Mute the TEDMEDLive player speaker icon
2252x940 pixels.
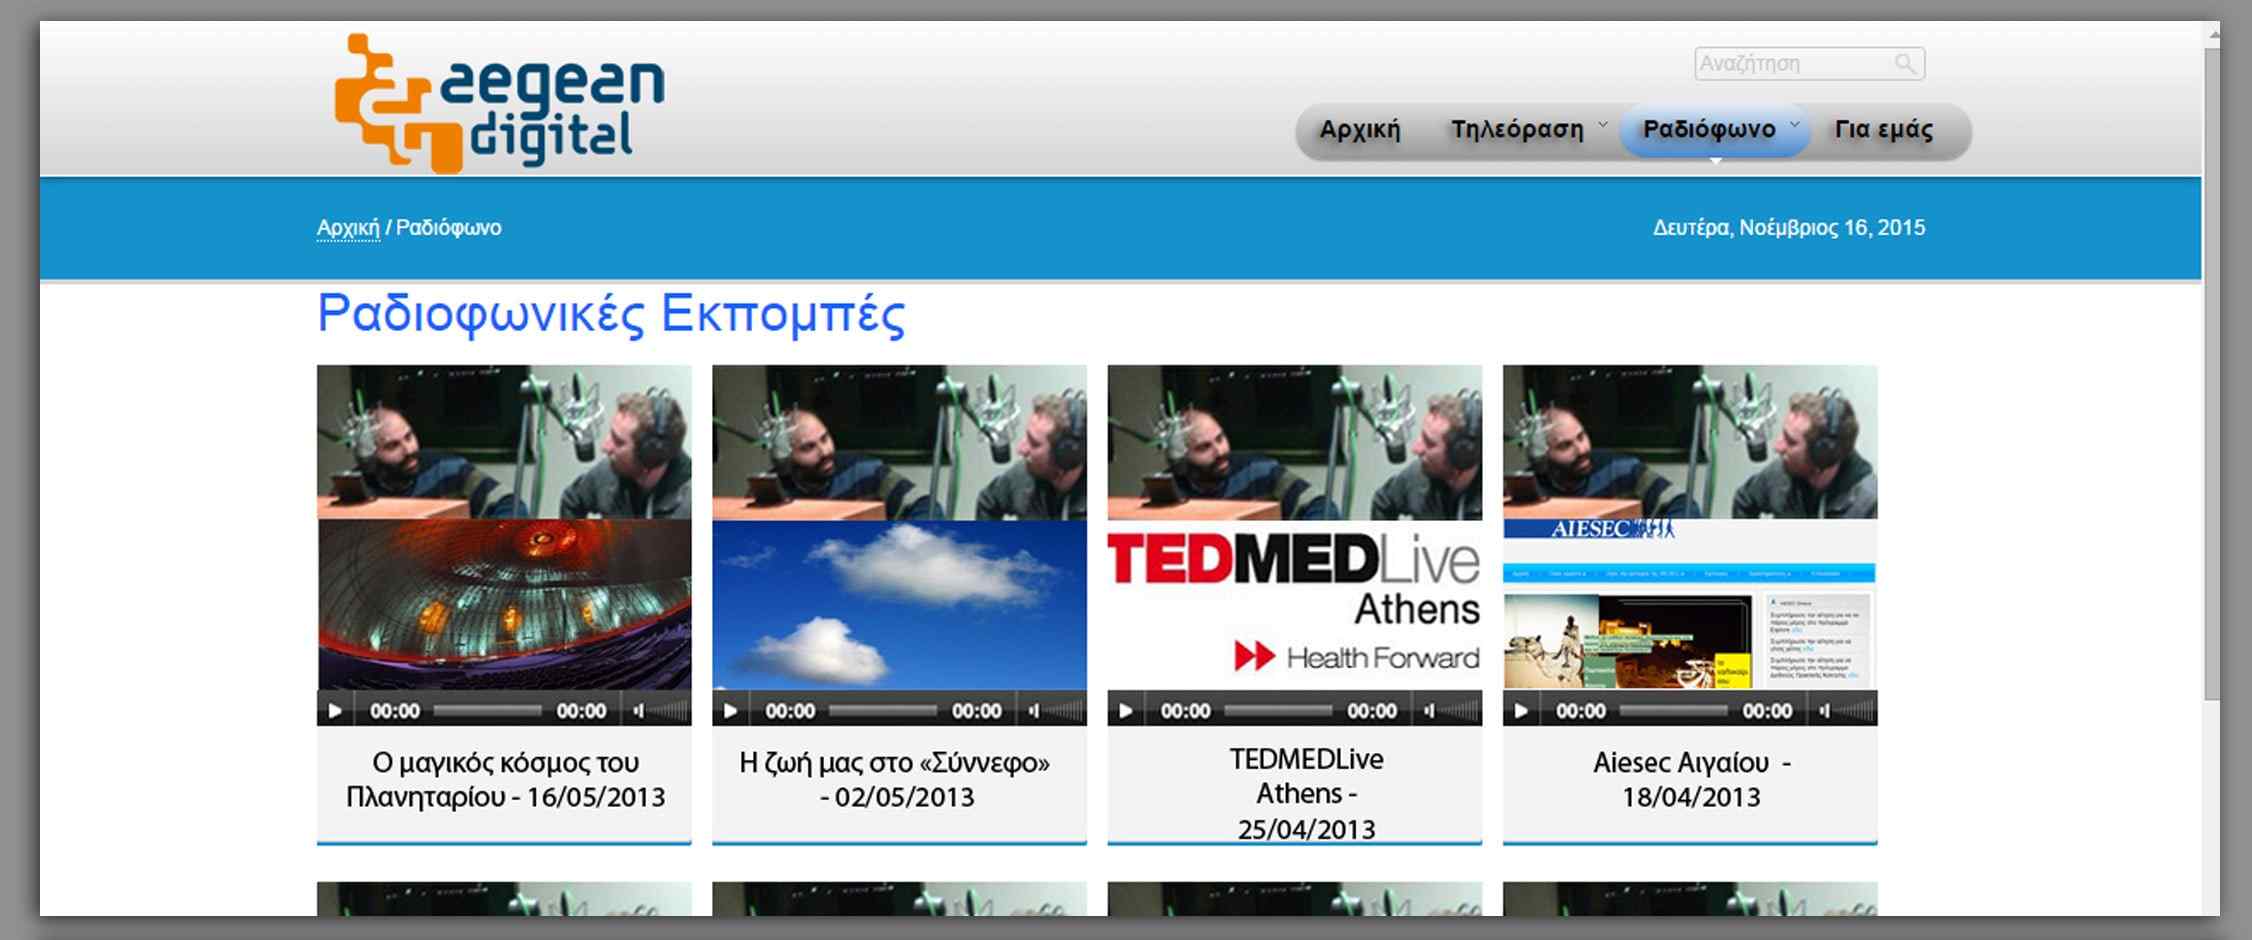[1429, 711]
